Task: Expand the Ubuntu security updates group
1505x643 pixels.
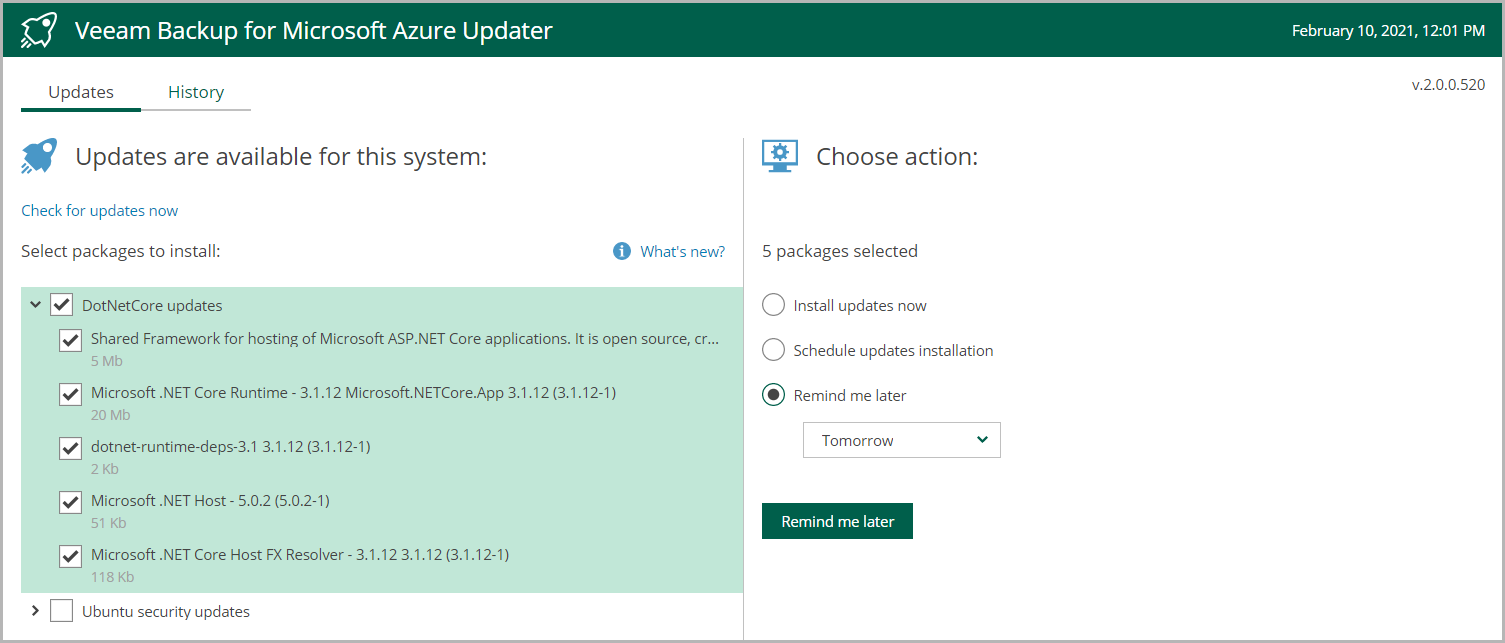Action: (36, 611)
